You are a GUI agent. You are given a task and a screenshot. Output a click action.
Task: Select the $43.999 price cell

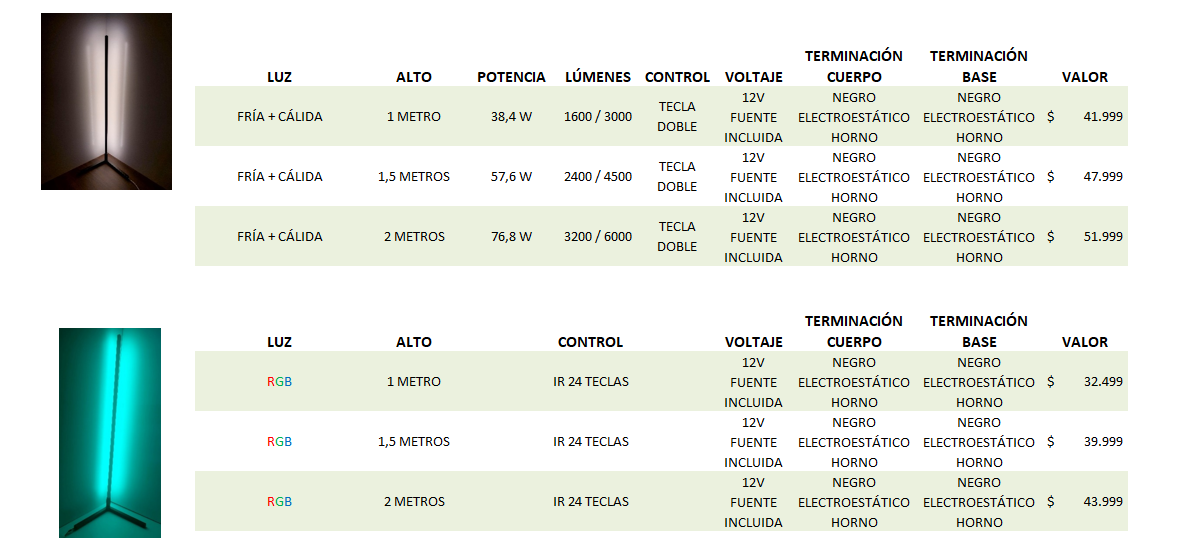(1085, 502)
